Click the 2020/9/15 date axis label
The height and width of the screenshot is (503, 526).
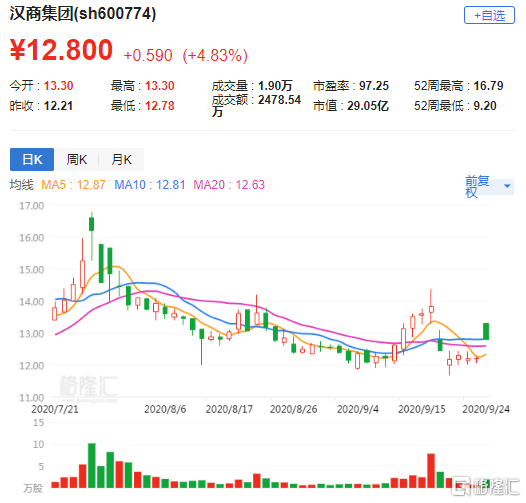point(422,409)
